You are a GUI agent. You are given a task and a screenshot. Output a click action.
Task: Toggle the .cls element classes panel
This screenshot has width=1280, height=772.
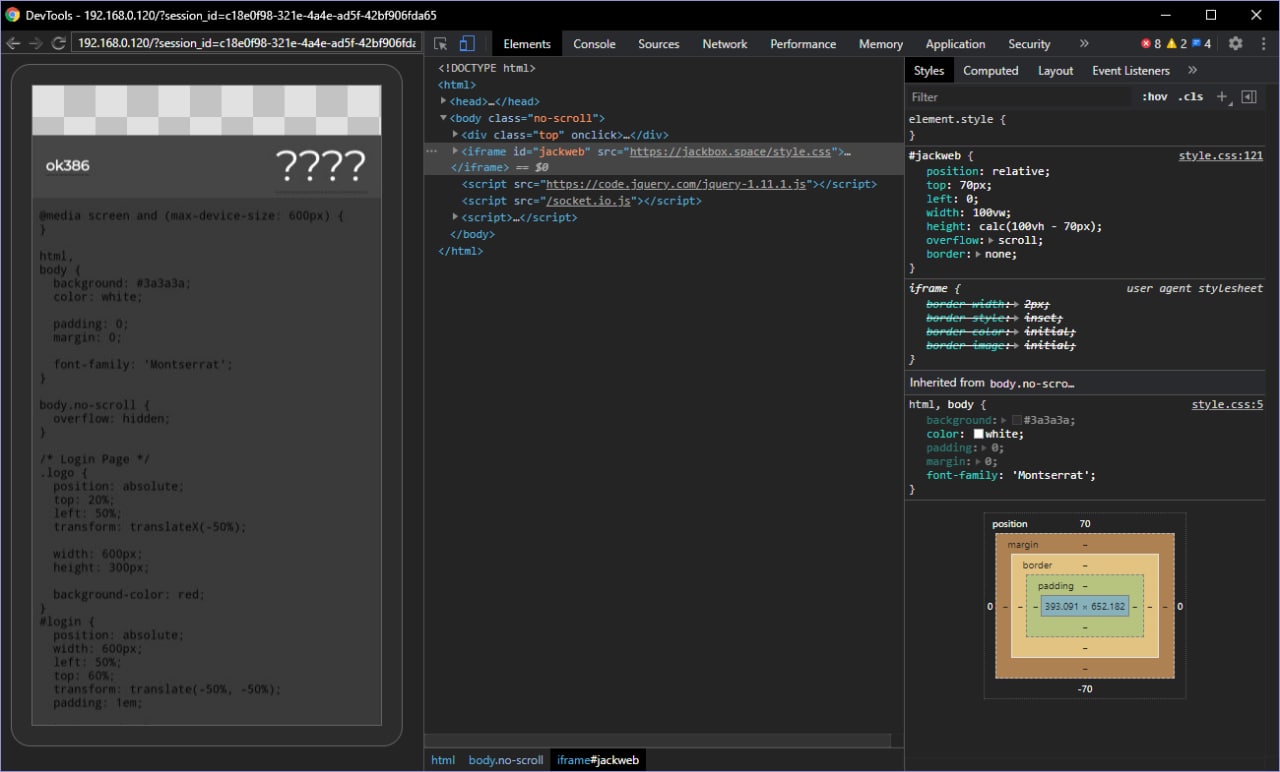pos(1190,97)
